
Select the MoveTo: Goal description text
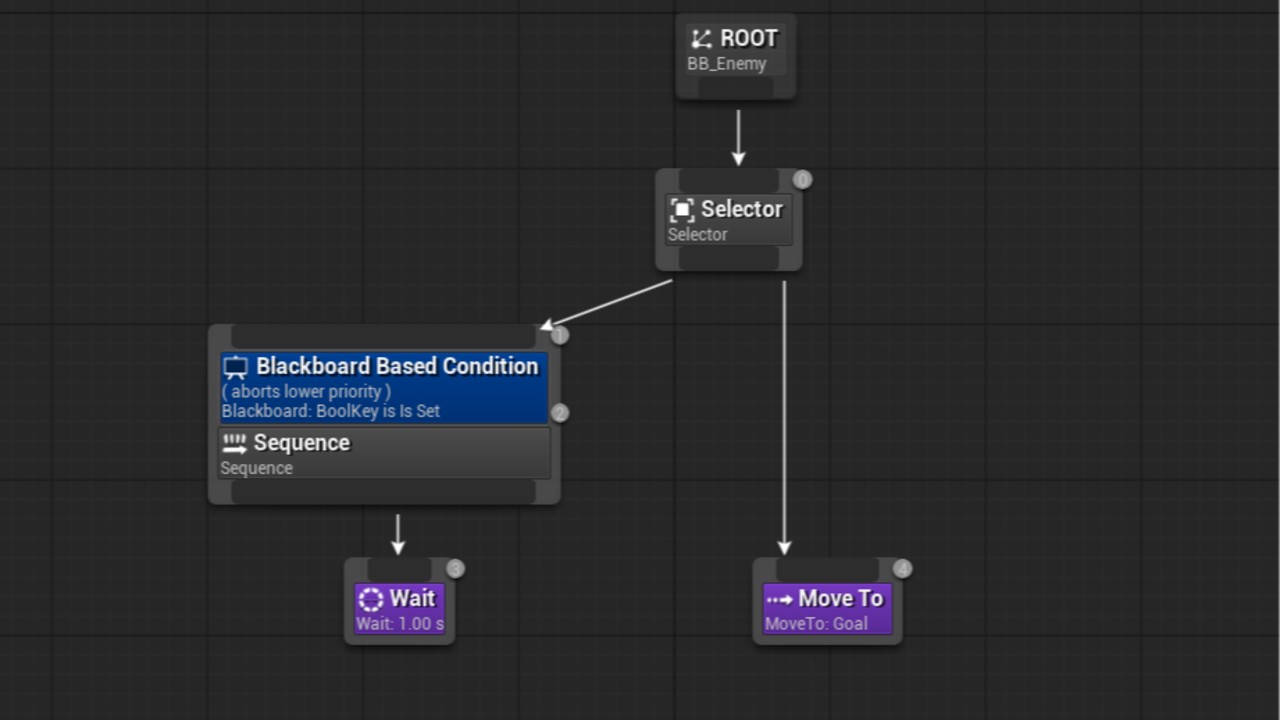pos(816,624)
